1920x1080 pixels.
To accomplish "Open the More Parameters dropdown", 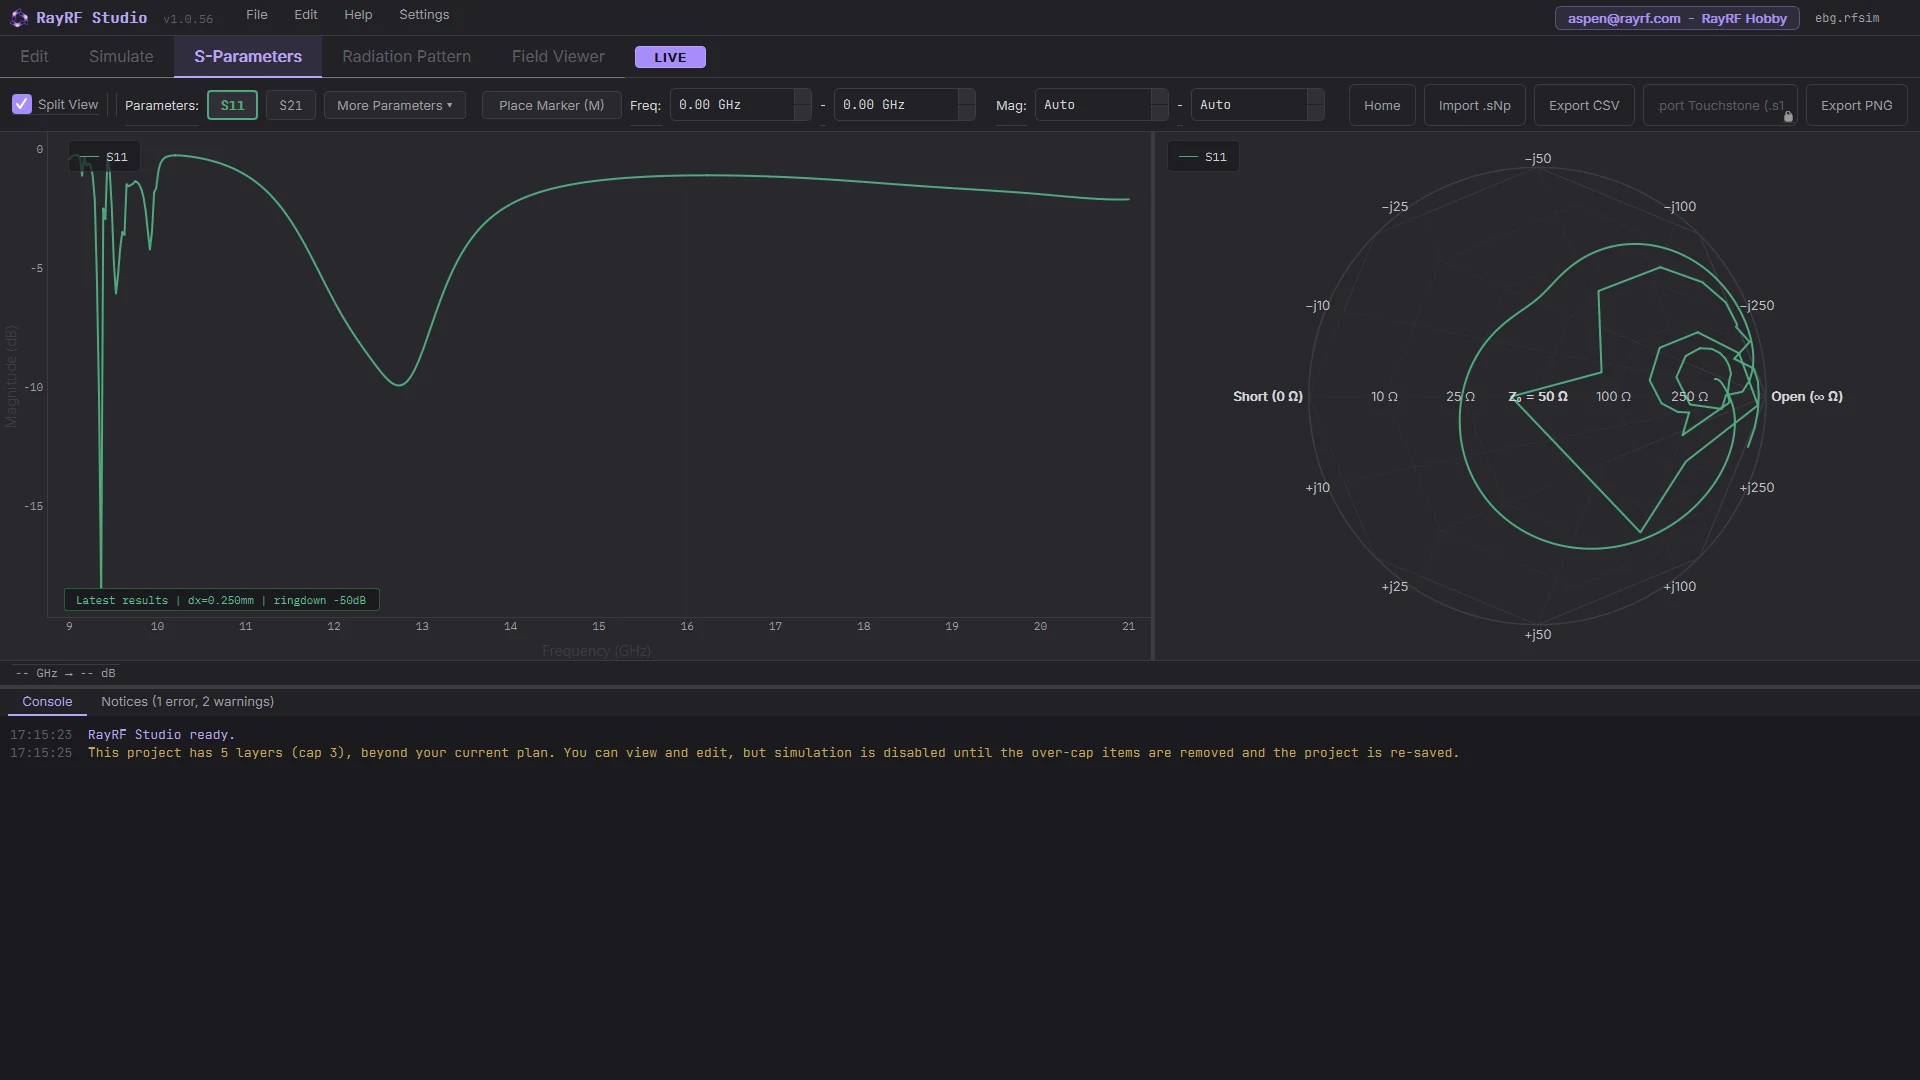I will point(395,105).
